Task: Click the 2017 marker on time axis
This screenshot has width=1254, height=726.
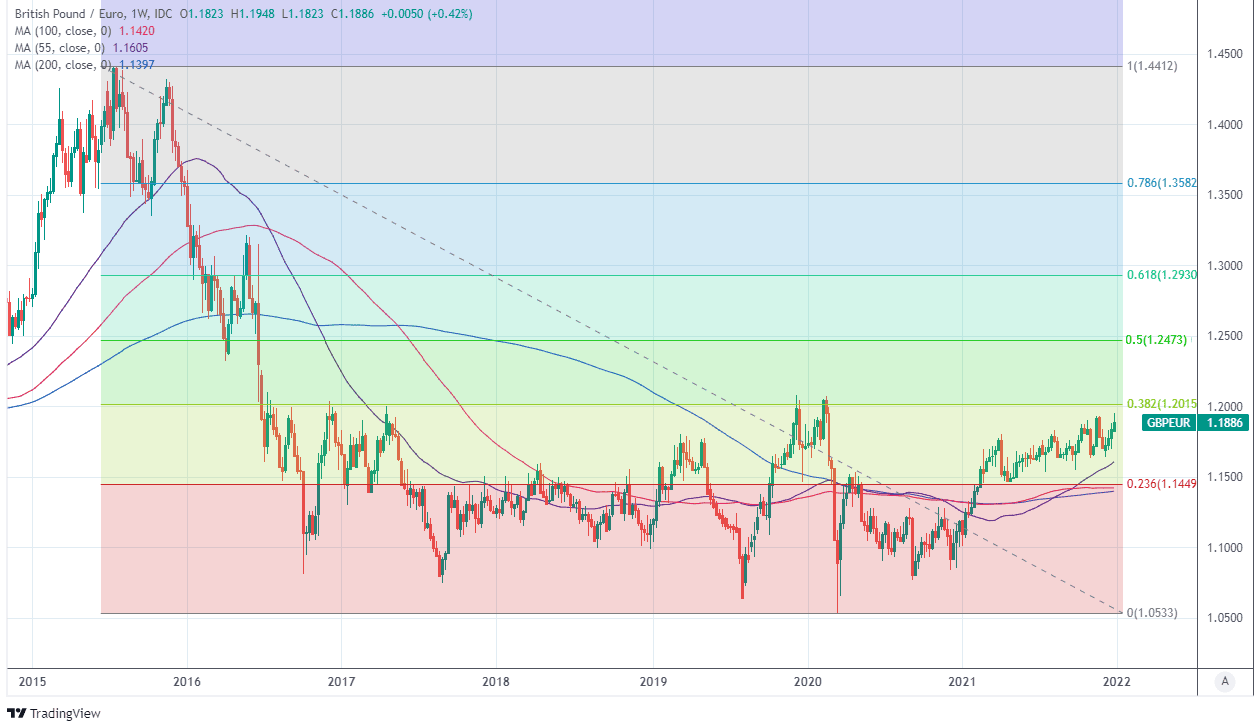Action: [x=341, y=682]
